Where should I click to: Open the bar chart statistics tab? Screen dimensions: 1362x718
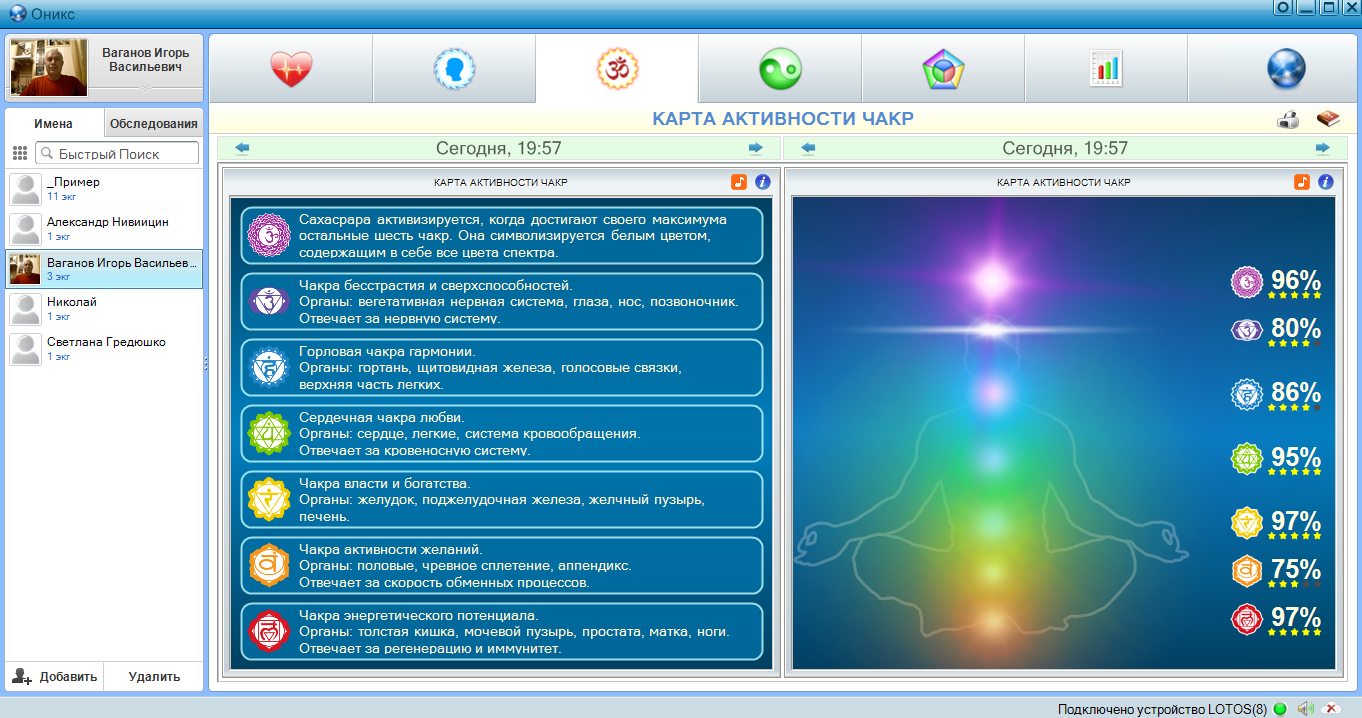pyautogui.click(x=1106, y=69)
